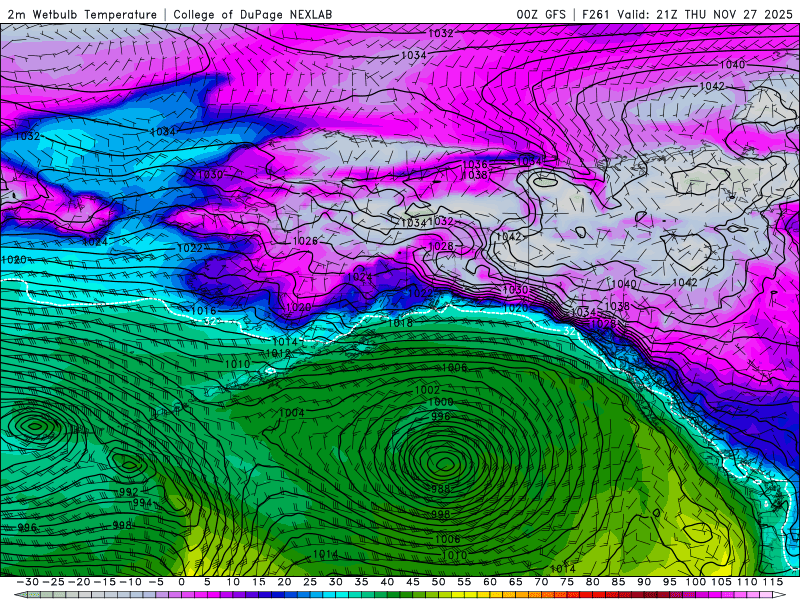Viewport: 800px width, 600px height.
Task: Click the "College of DuPage NEXLAB" label
Action: click(253, 14)
